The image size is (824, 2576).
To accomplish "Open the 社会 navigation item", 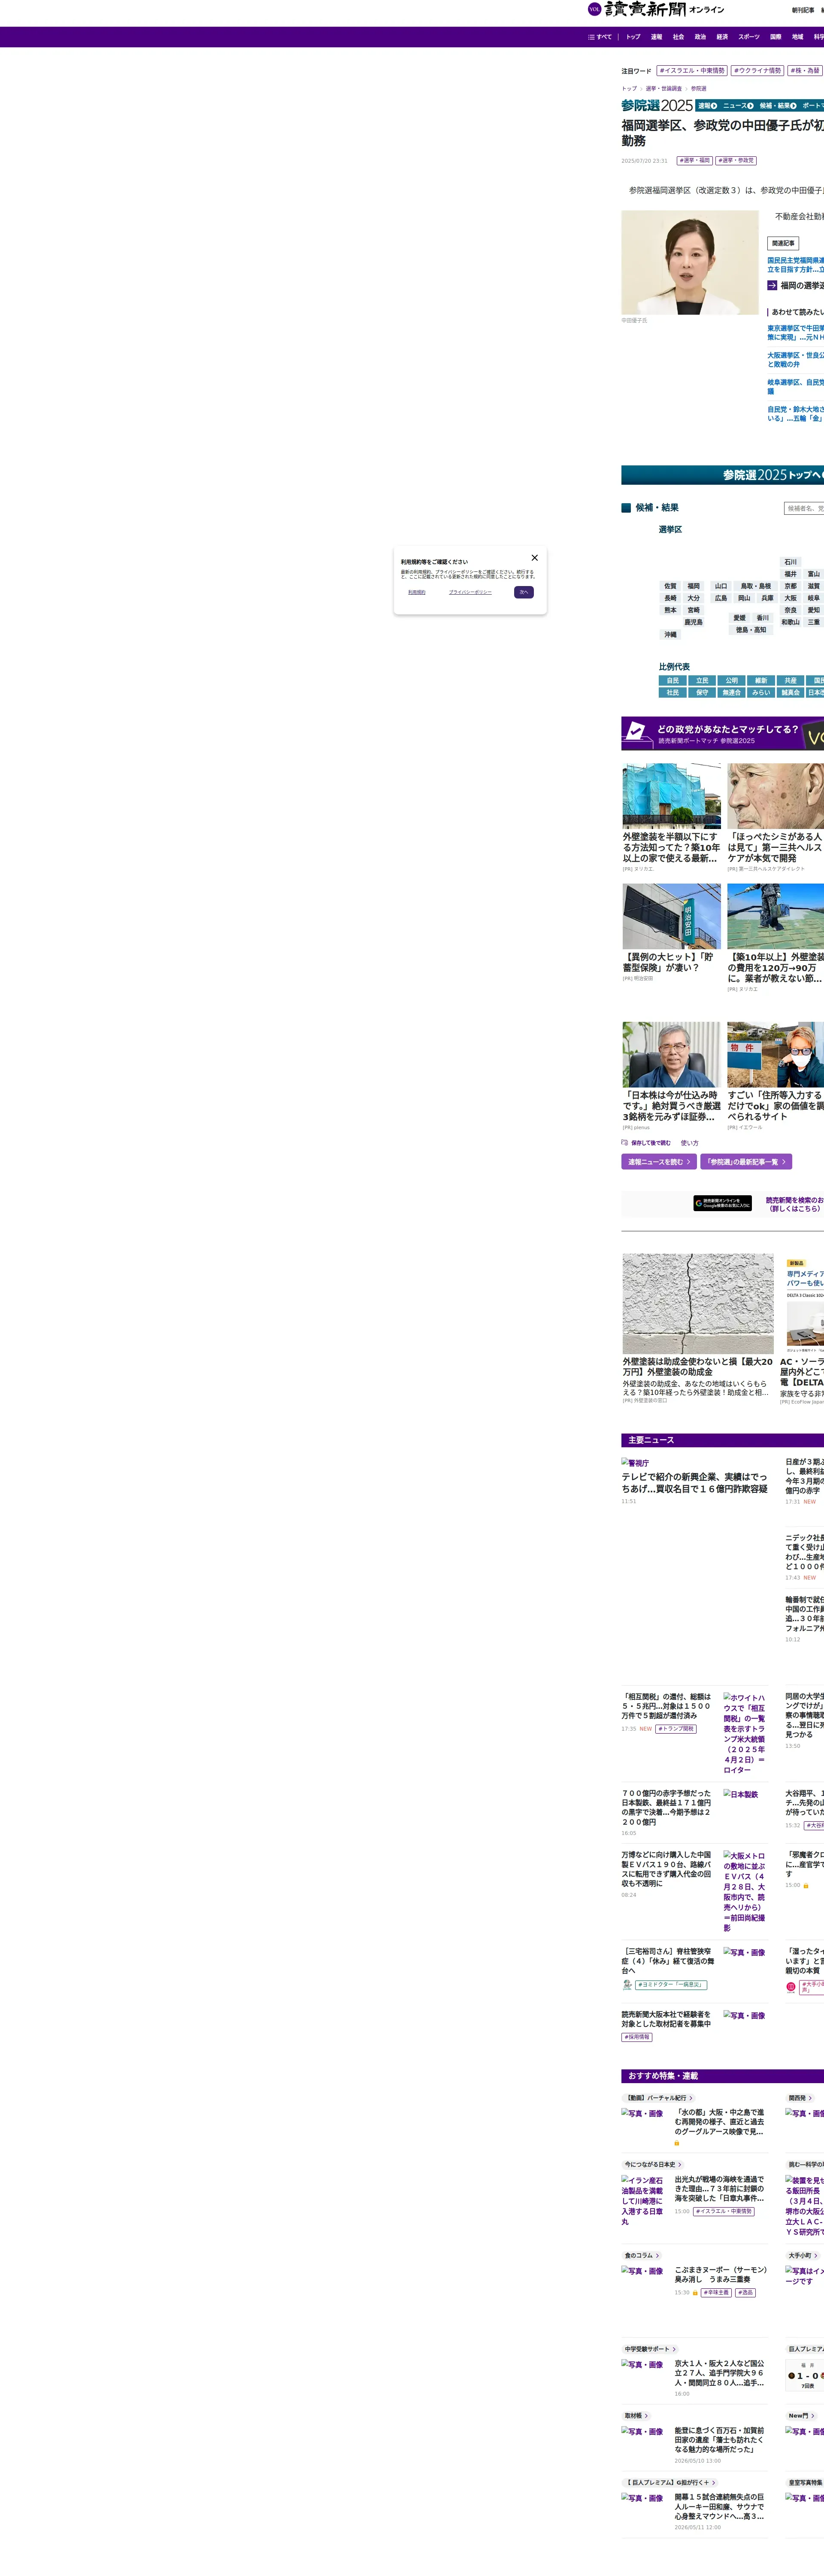I will point(678,37).
